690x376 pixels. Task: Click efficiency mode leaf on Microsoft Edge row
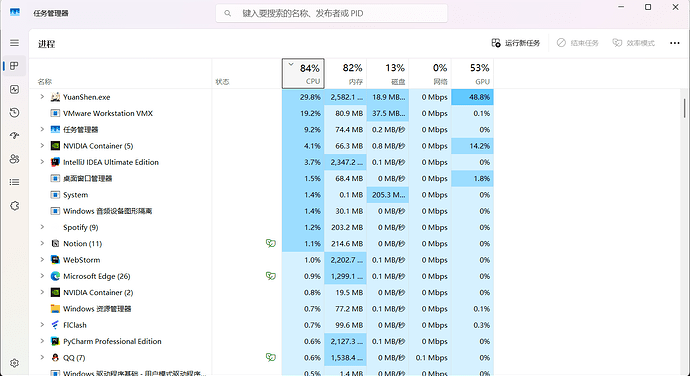271,276
